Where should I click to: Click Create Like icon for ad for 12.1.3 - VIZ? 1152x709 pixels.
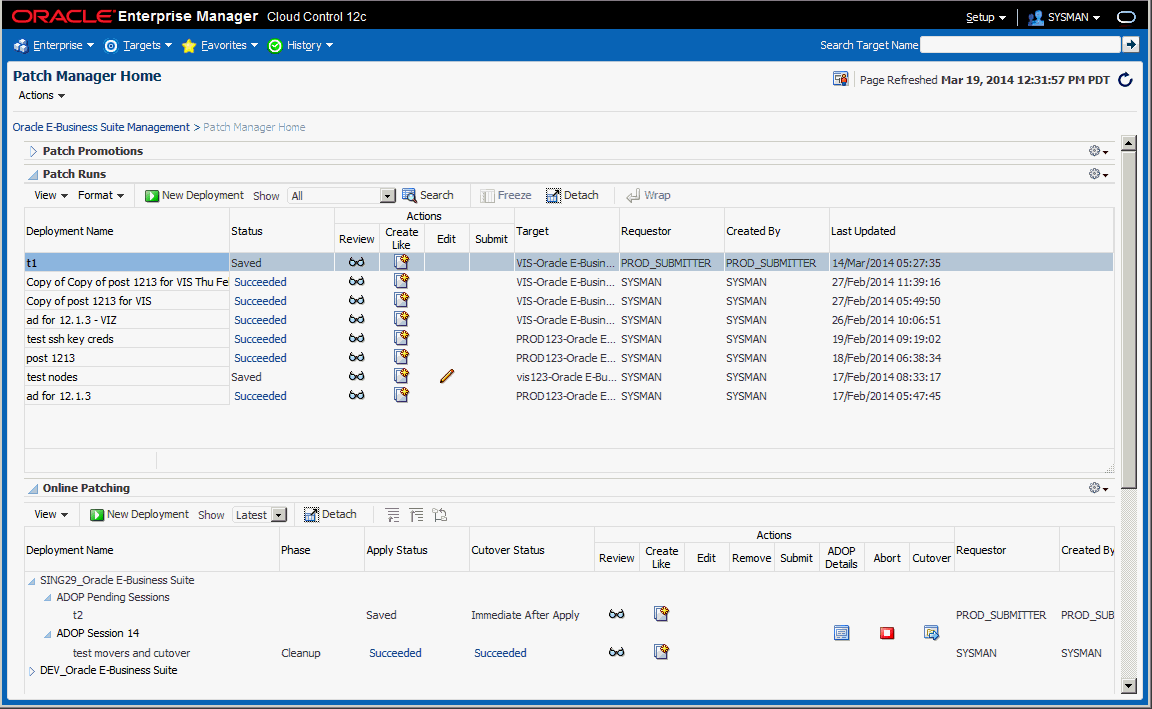click(401, 319)
